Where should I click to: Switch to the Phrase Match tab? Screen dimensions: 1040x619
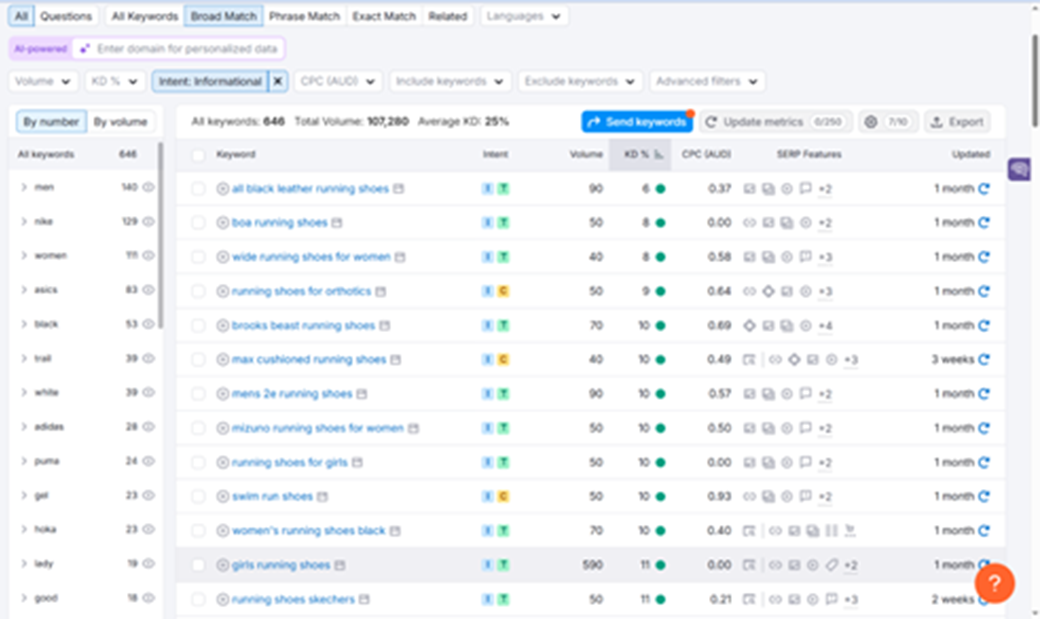(x=304, y=16)
